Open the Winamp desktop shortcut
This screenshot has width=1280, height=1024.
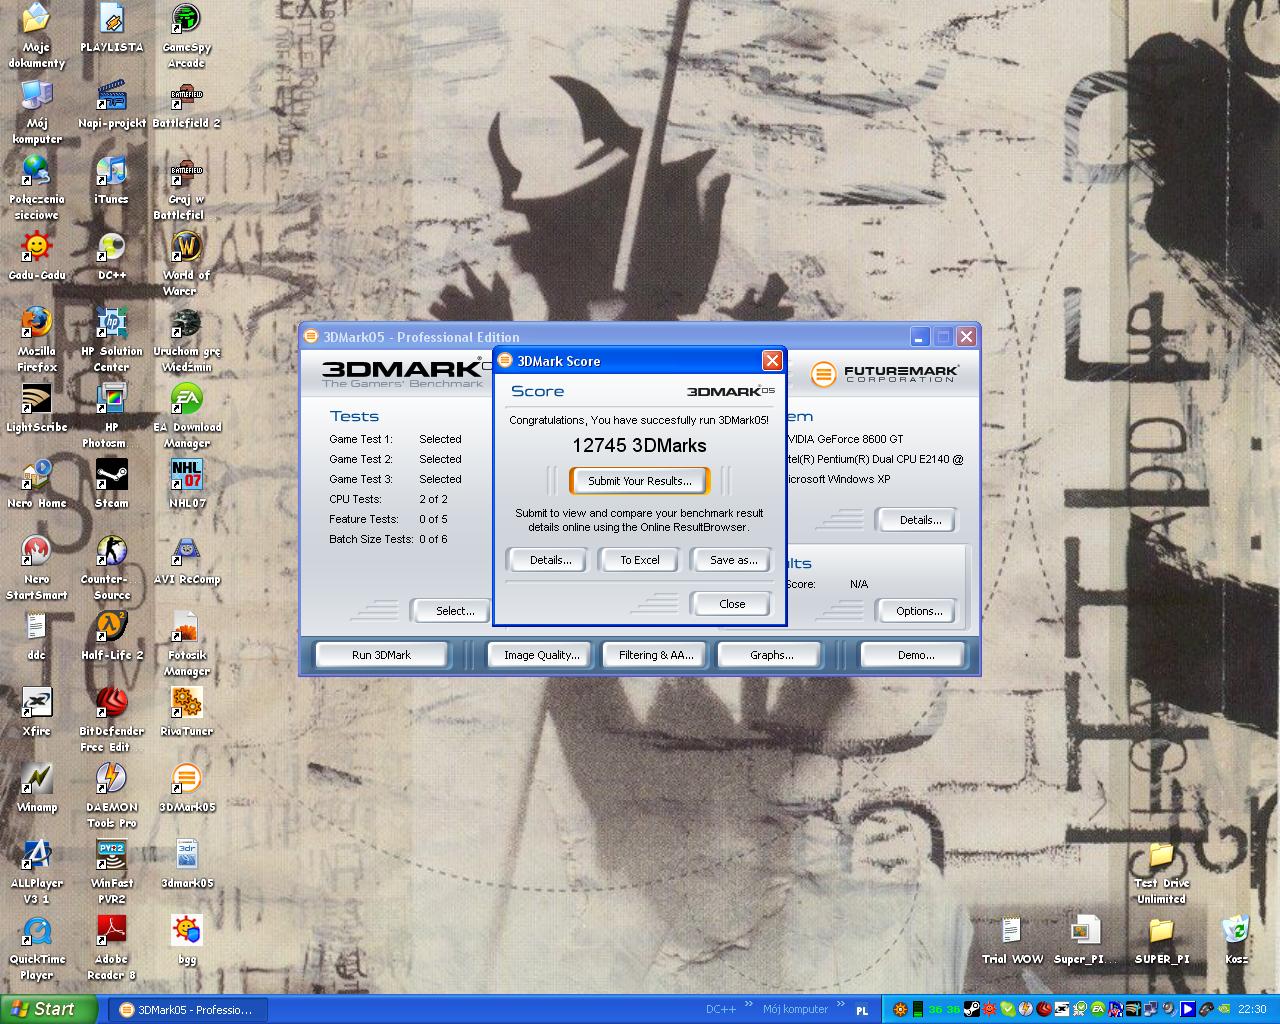[x=36, y=788]
